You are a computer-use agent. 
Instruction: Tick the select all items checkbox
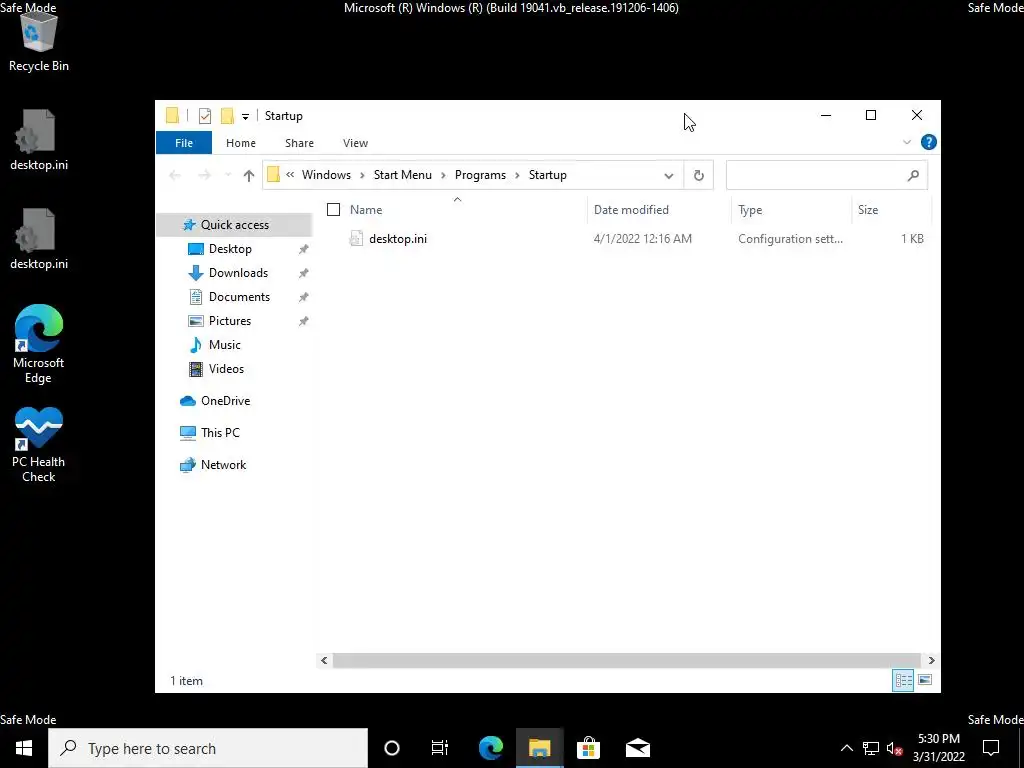(x=333, y=210)
